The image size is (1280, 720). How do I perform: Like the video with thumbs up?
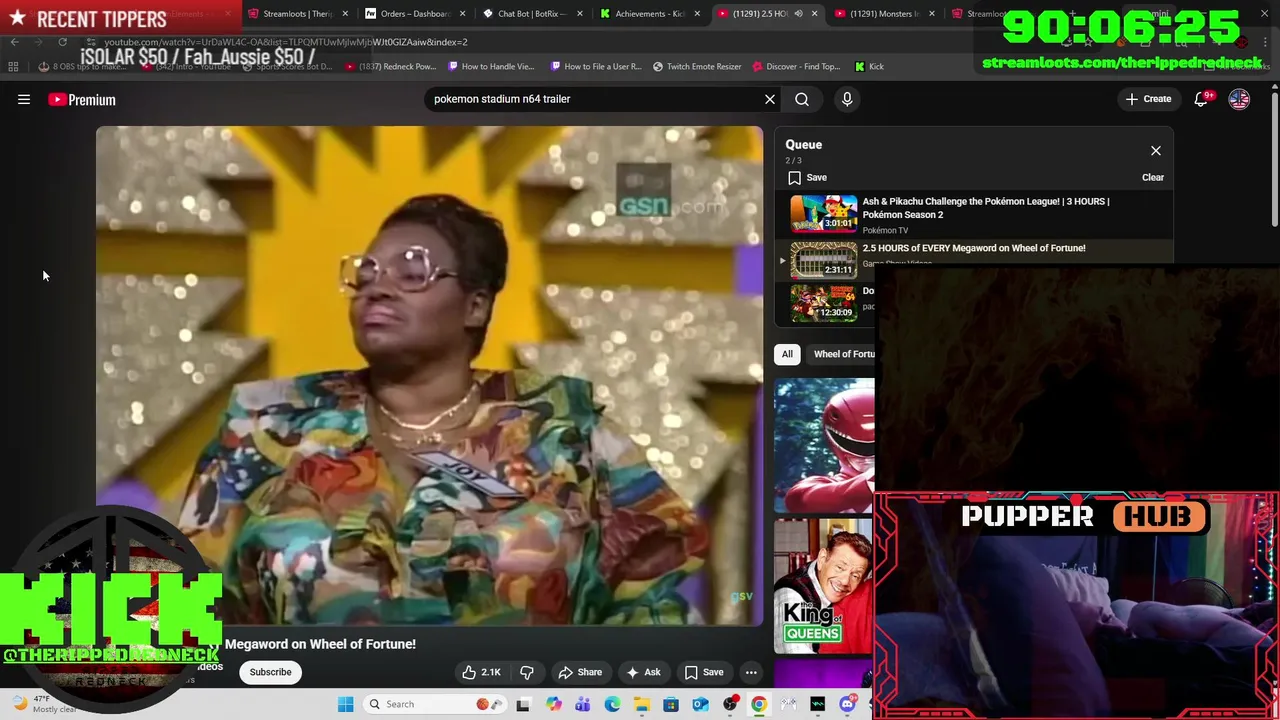481,672
